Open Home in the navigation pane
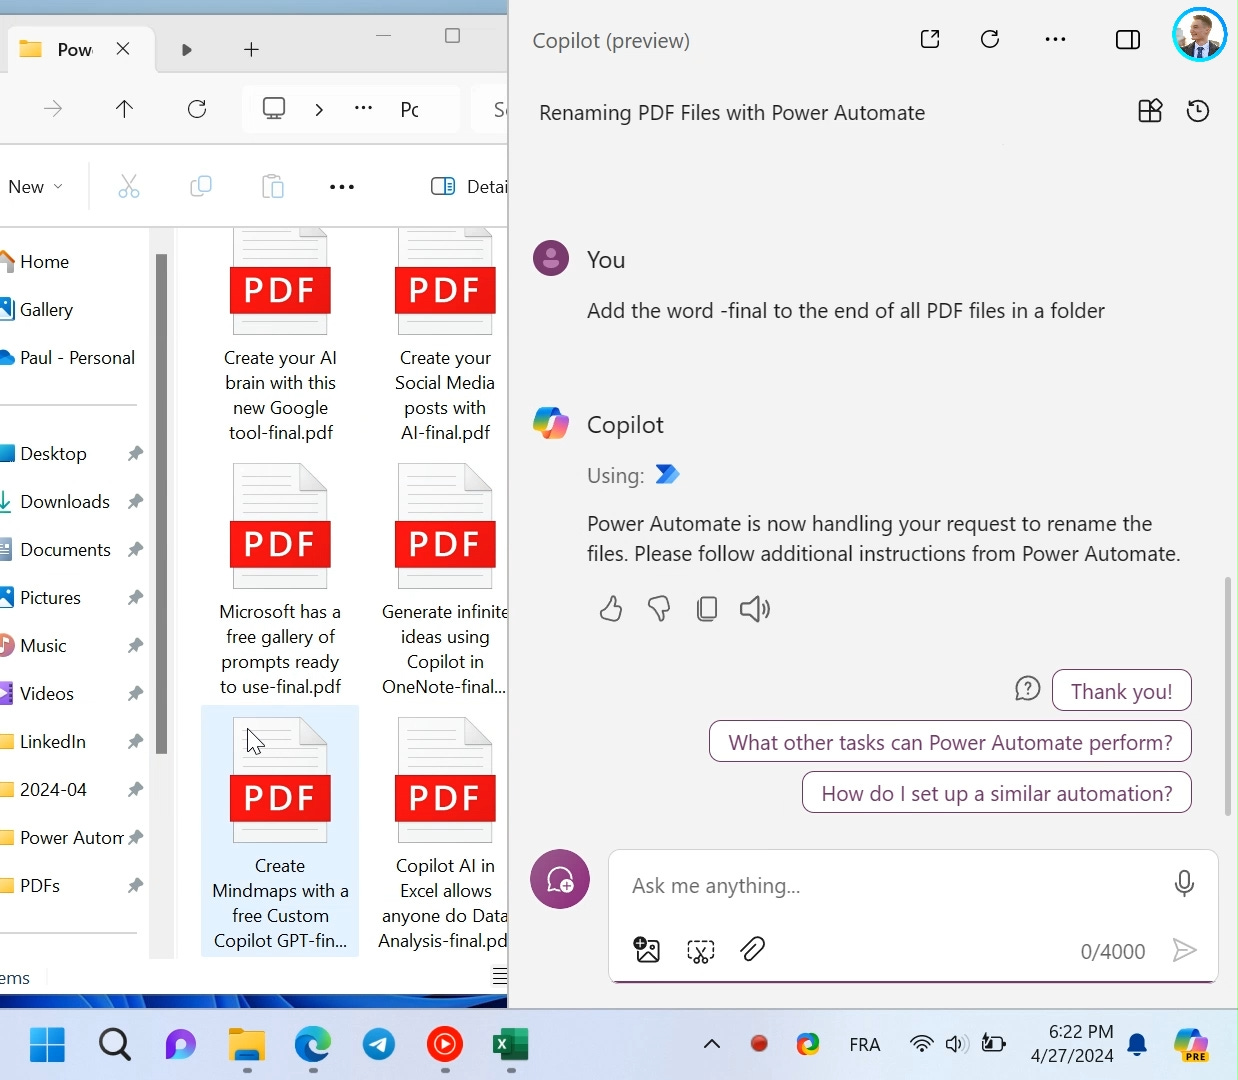Image resolution: width=1238 pixels, height=1080 pixels. [x=44, y=262]
